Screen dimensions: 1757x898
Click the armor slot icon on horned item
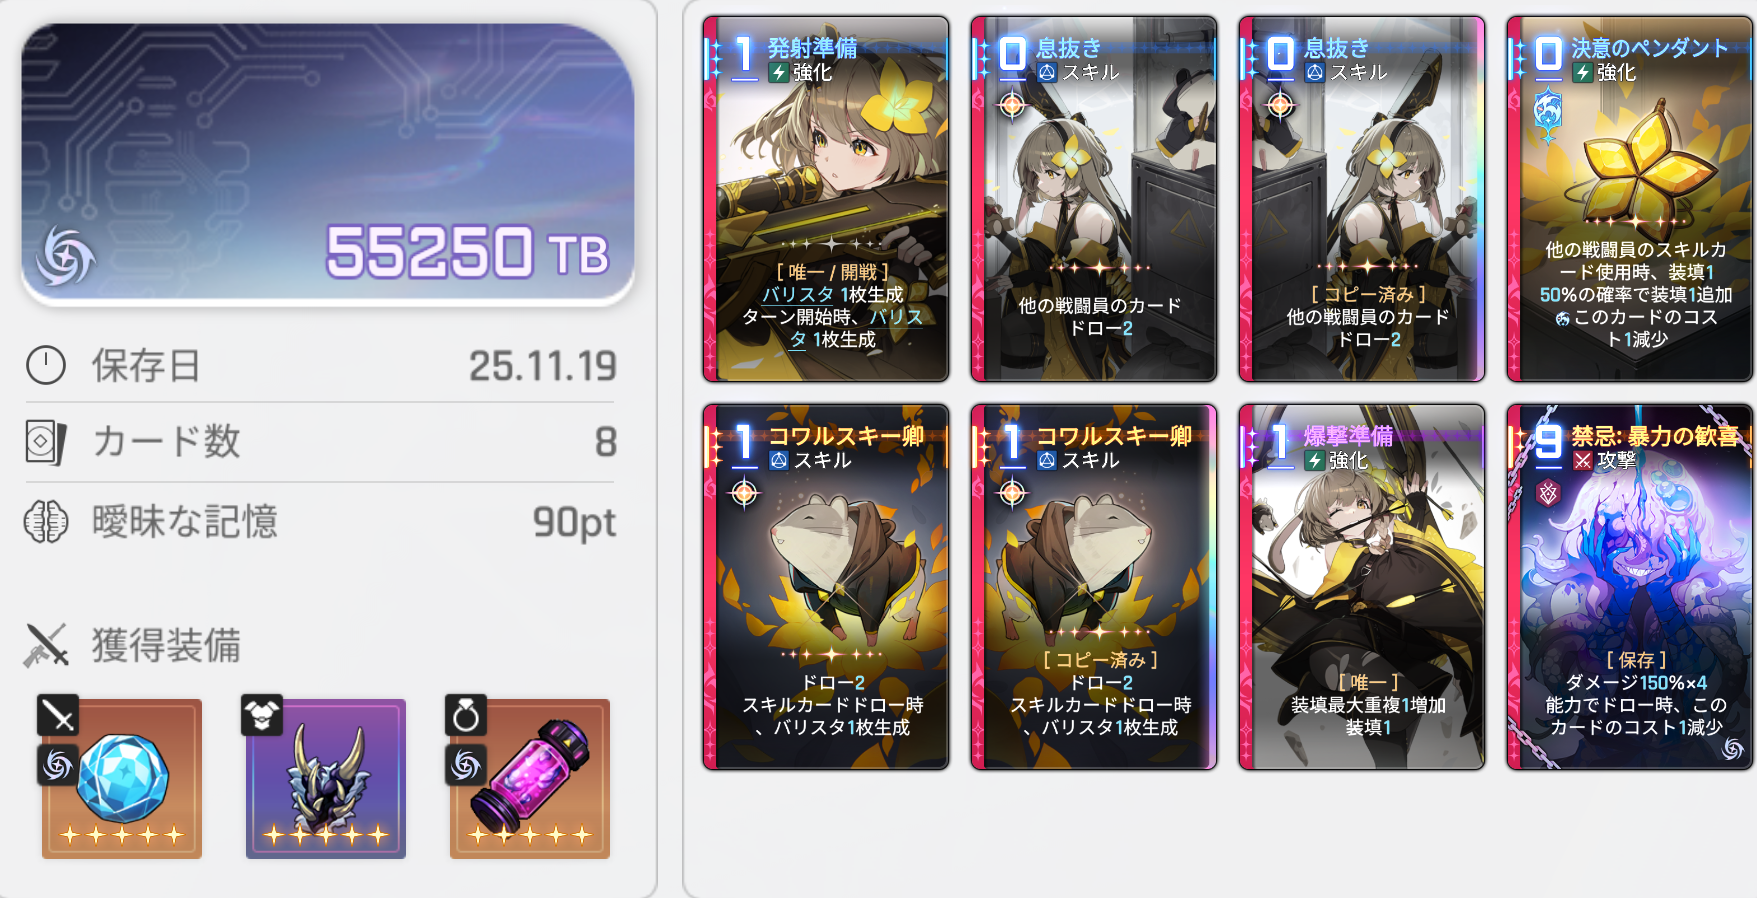pyautogui.click(x=262, y=715)
